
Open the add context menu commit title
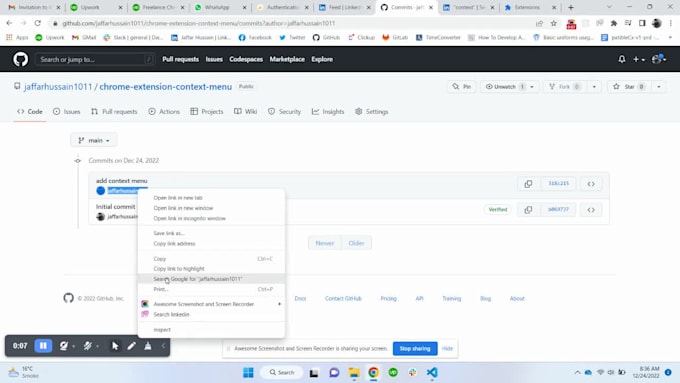point(121,180)
